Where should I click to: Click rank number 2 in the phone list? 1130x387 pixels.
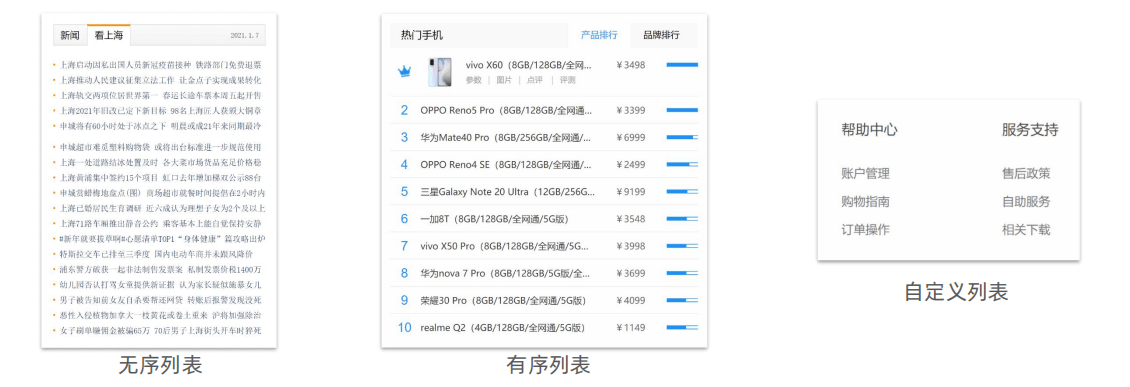tap(404, 110)
